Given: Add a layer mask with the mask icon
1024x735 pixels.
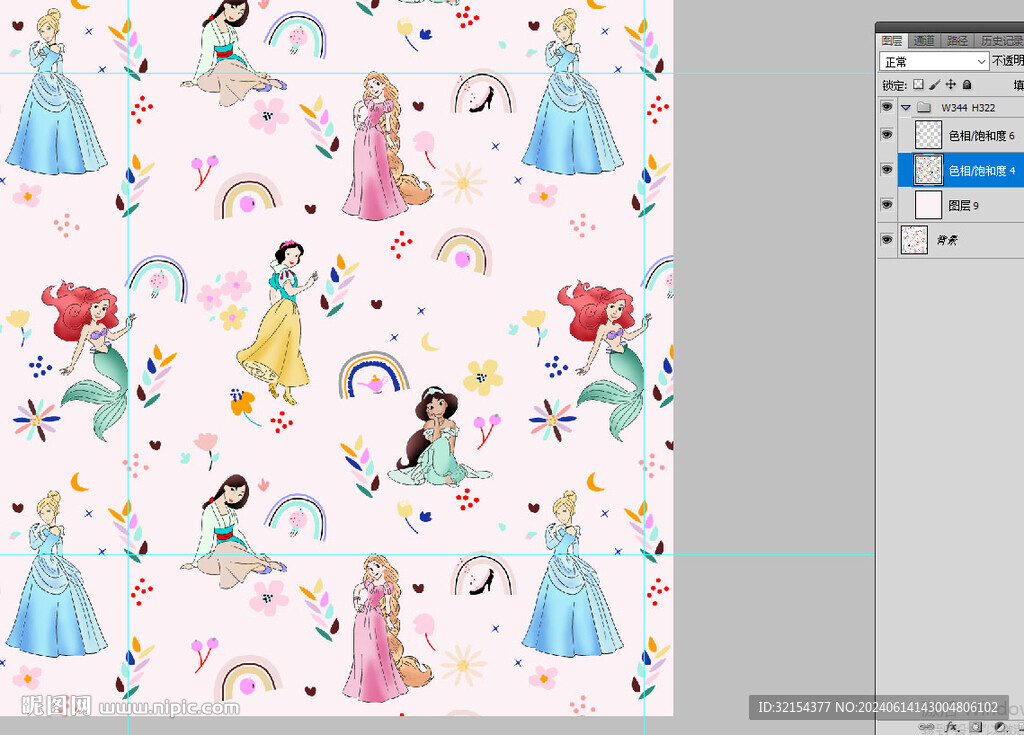Looking at the screenshot, I should click(x=976, y=727).
